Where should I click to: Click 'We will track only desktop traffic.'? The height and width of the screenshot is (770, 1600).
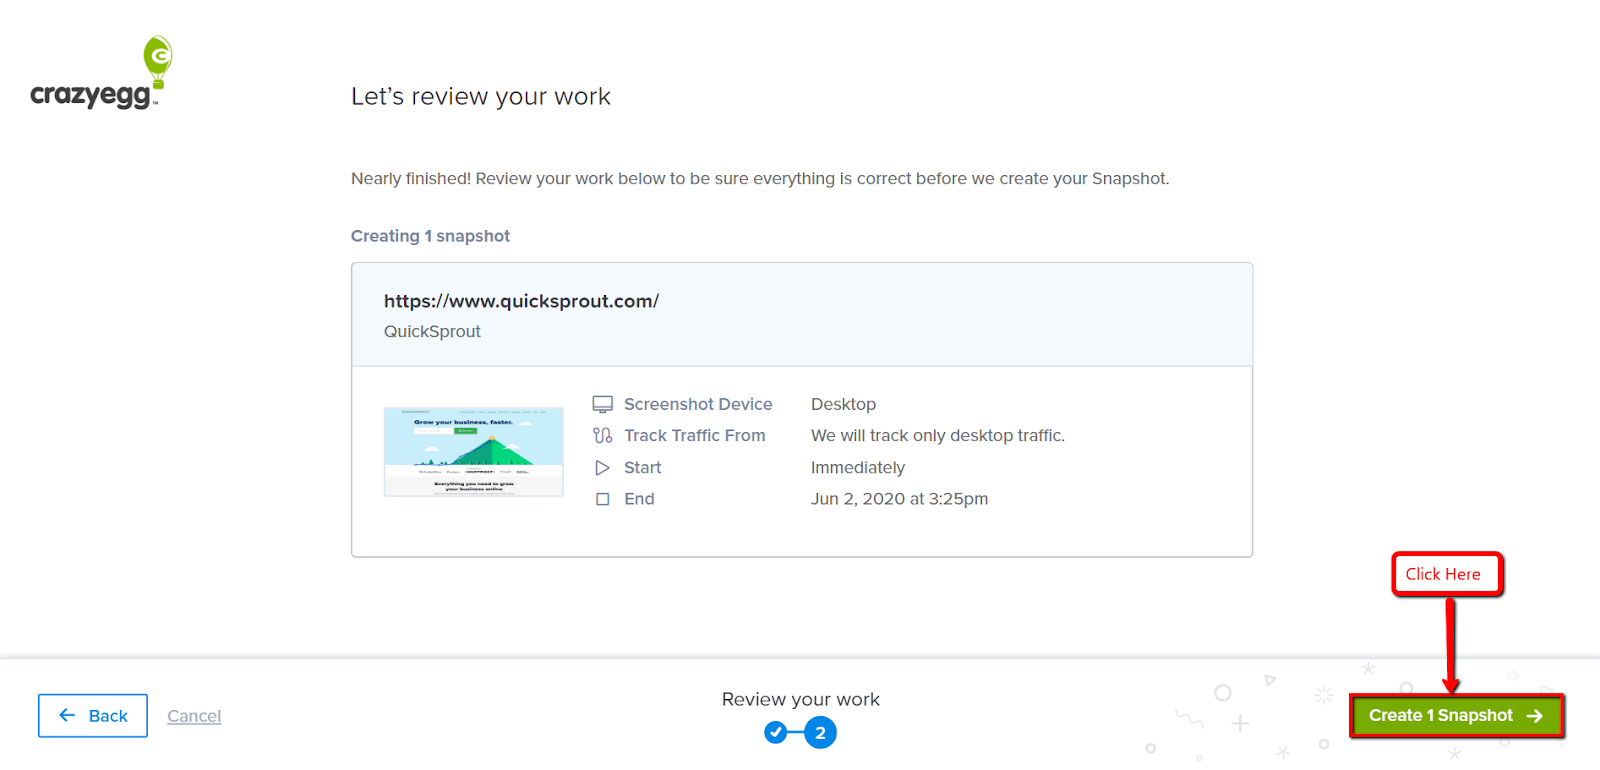click(938, 436)
